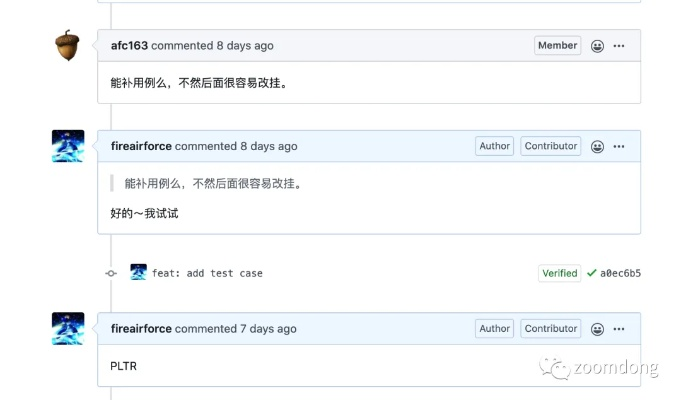The image size is (681, 400).
Task: Click fireairforce avatar beside the PLTR comment
Action: click(68, 328)
